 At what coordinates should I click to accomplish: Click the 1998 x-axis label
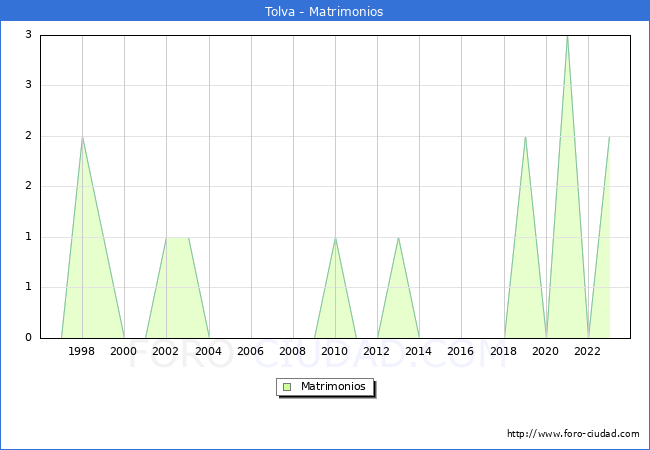coord(81,351)
